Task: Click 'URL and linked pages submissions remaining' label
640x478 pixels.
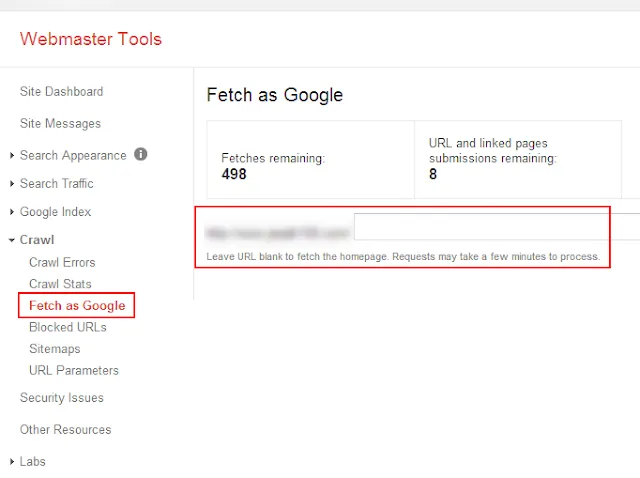Action: 493,151
